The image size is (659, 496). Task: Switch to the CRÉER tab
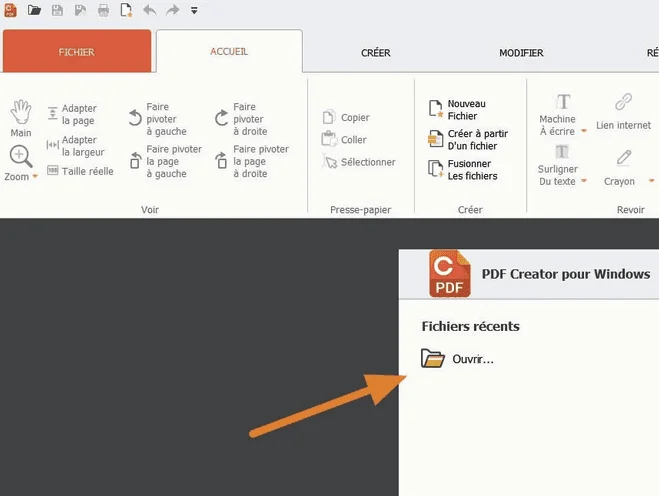[x=376, y=53]
